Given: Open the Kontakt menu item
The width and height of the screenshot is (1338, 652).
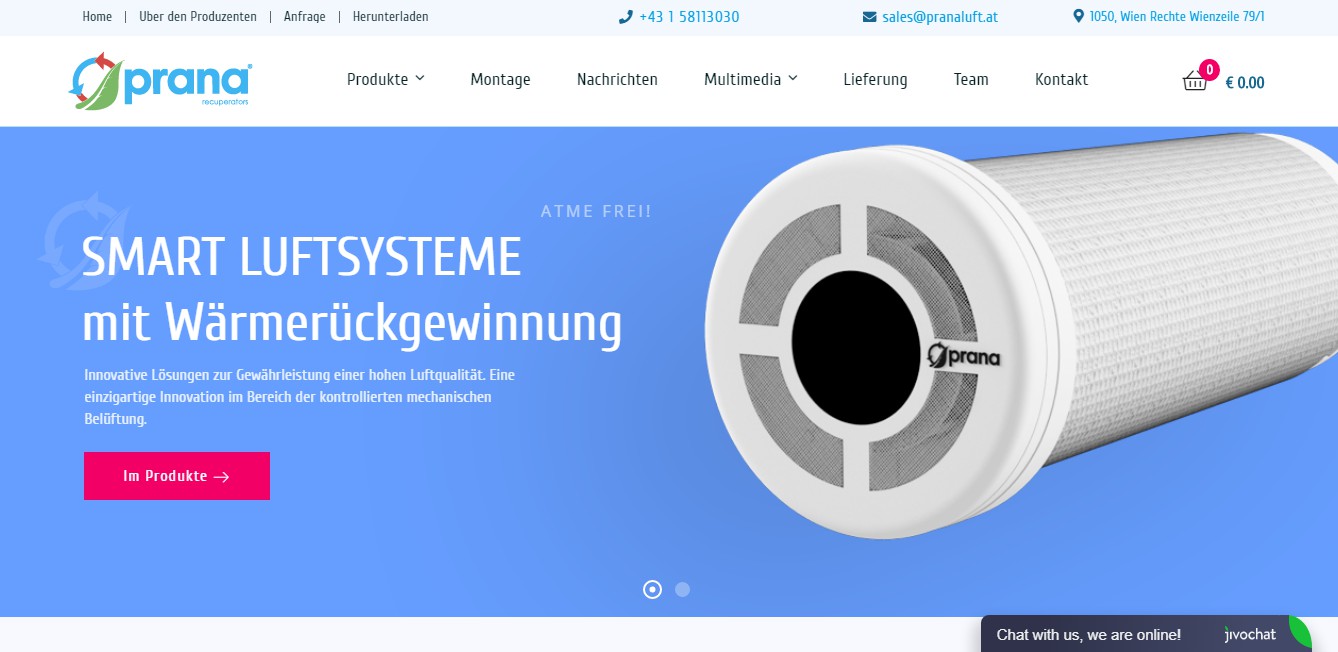Looking at the screenshot, I should tap(1061, 80).
